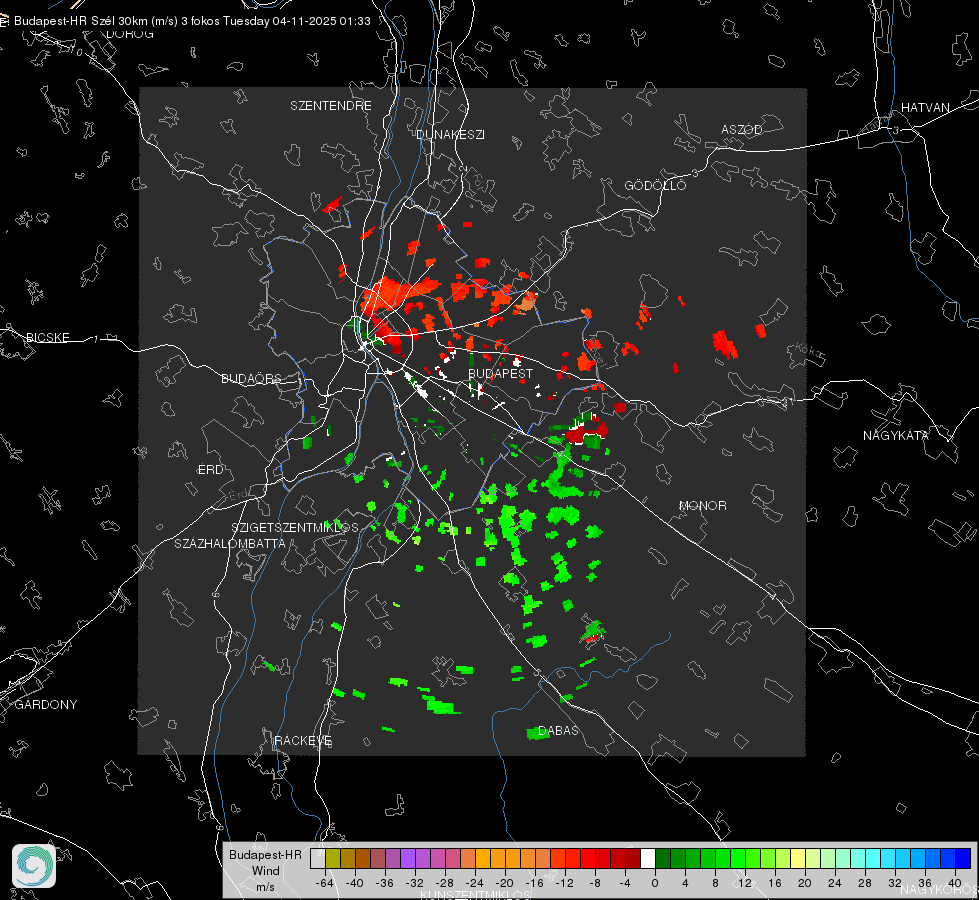The height and width of the screenshot is (900, 979).
Task: Click the radar title text Budapest-HR Szél
Action: point(63,21)
